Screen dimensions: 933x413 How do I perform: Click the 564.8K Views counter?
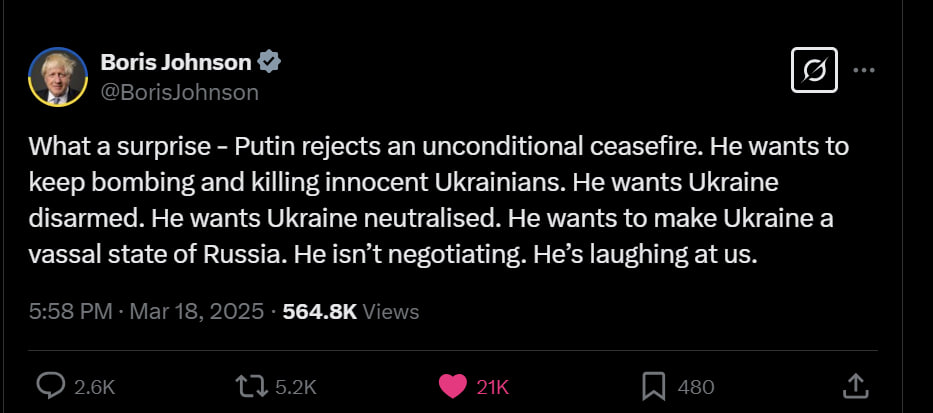[350, 312]
